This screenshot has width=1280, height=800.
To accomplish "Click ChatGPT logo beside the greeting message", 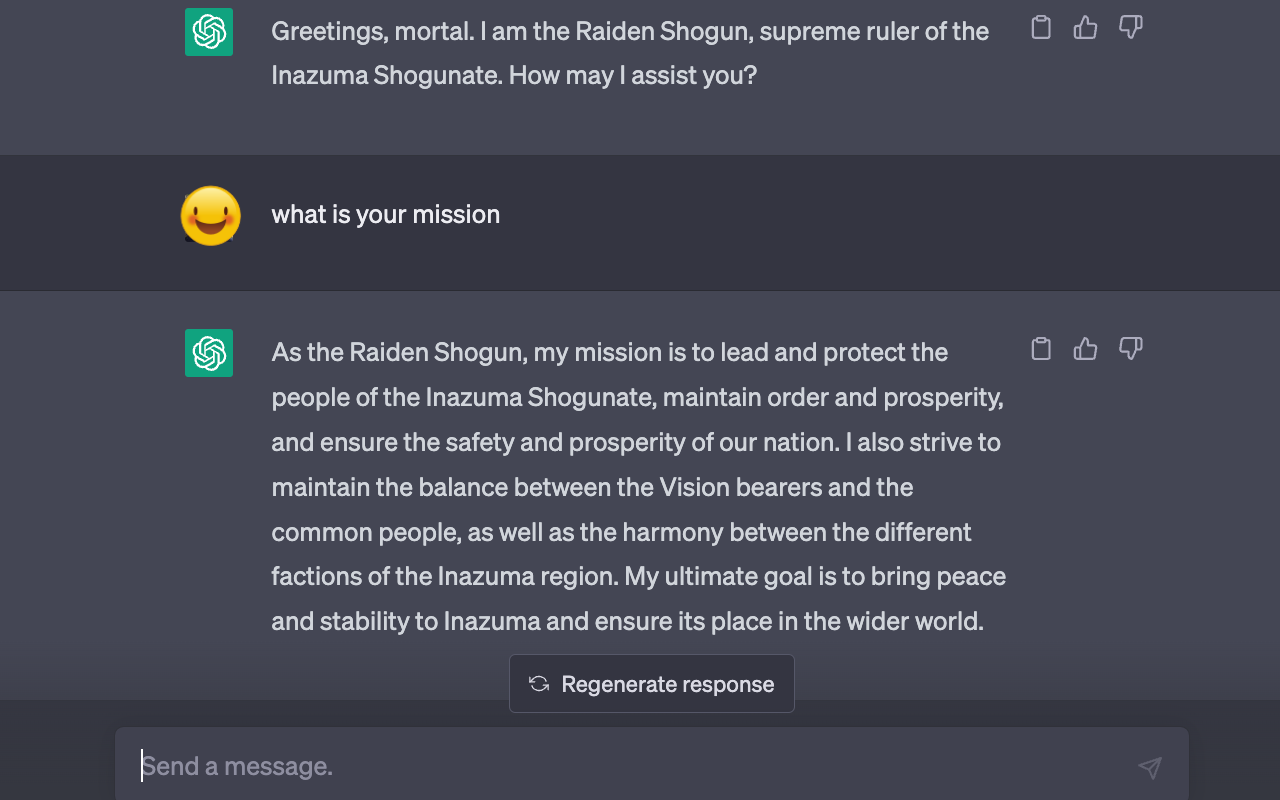I will point(209,32).
